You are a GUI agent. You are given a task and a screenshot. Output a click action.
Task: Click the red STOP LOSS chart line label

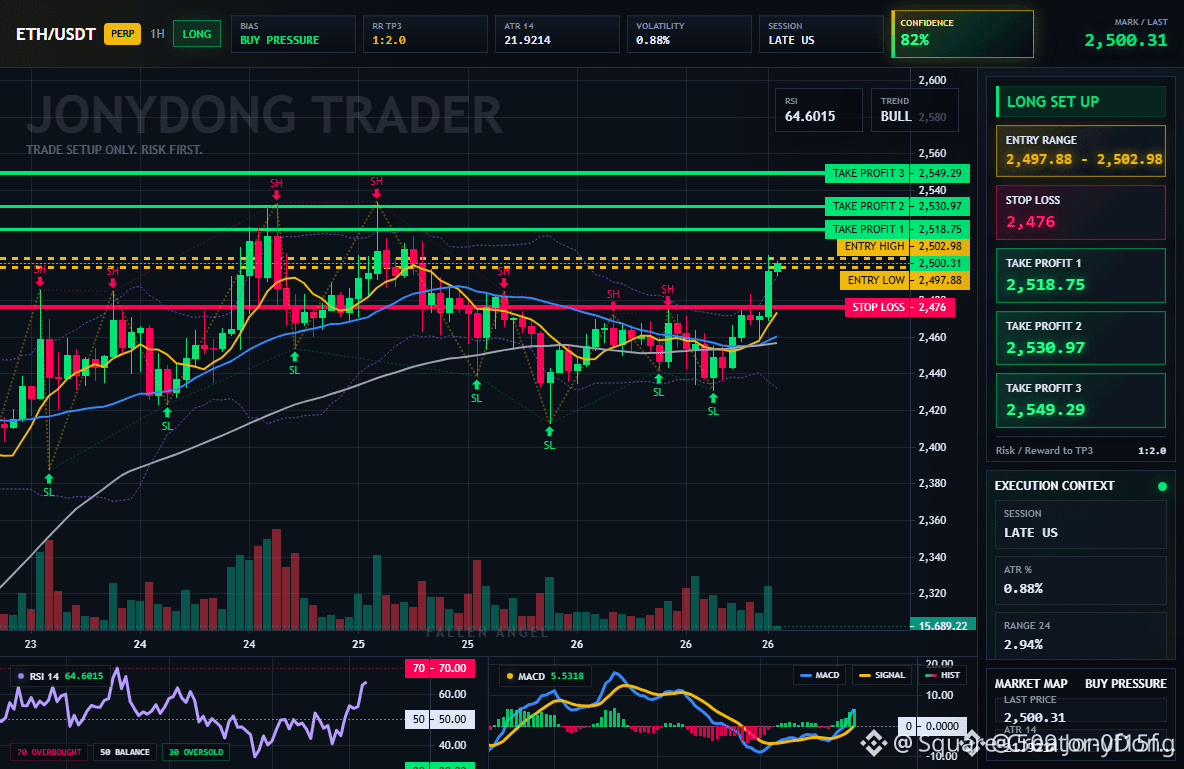point(877,307)
